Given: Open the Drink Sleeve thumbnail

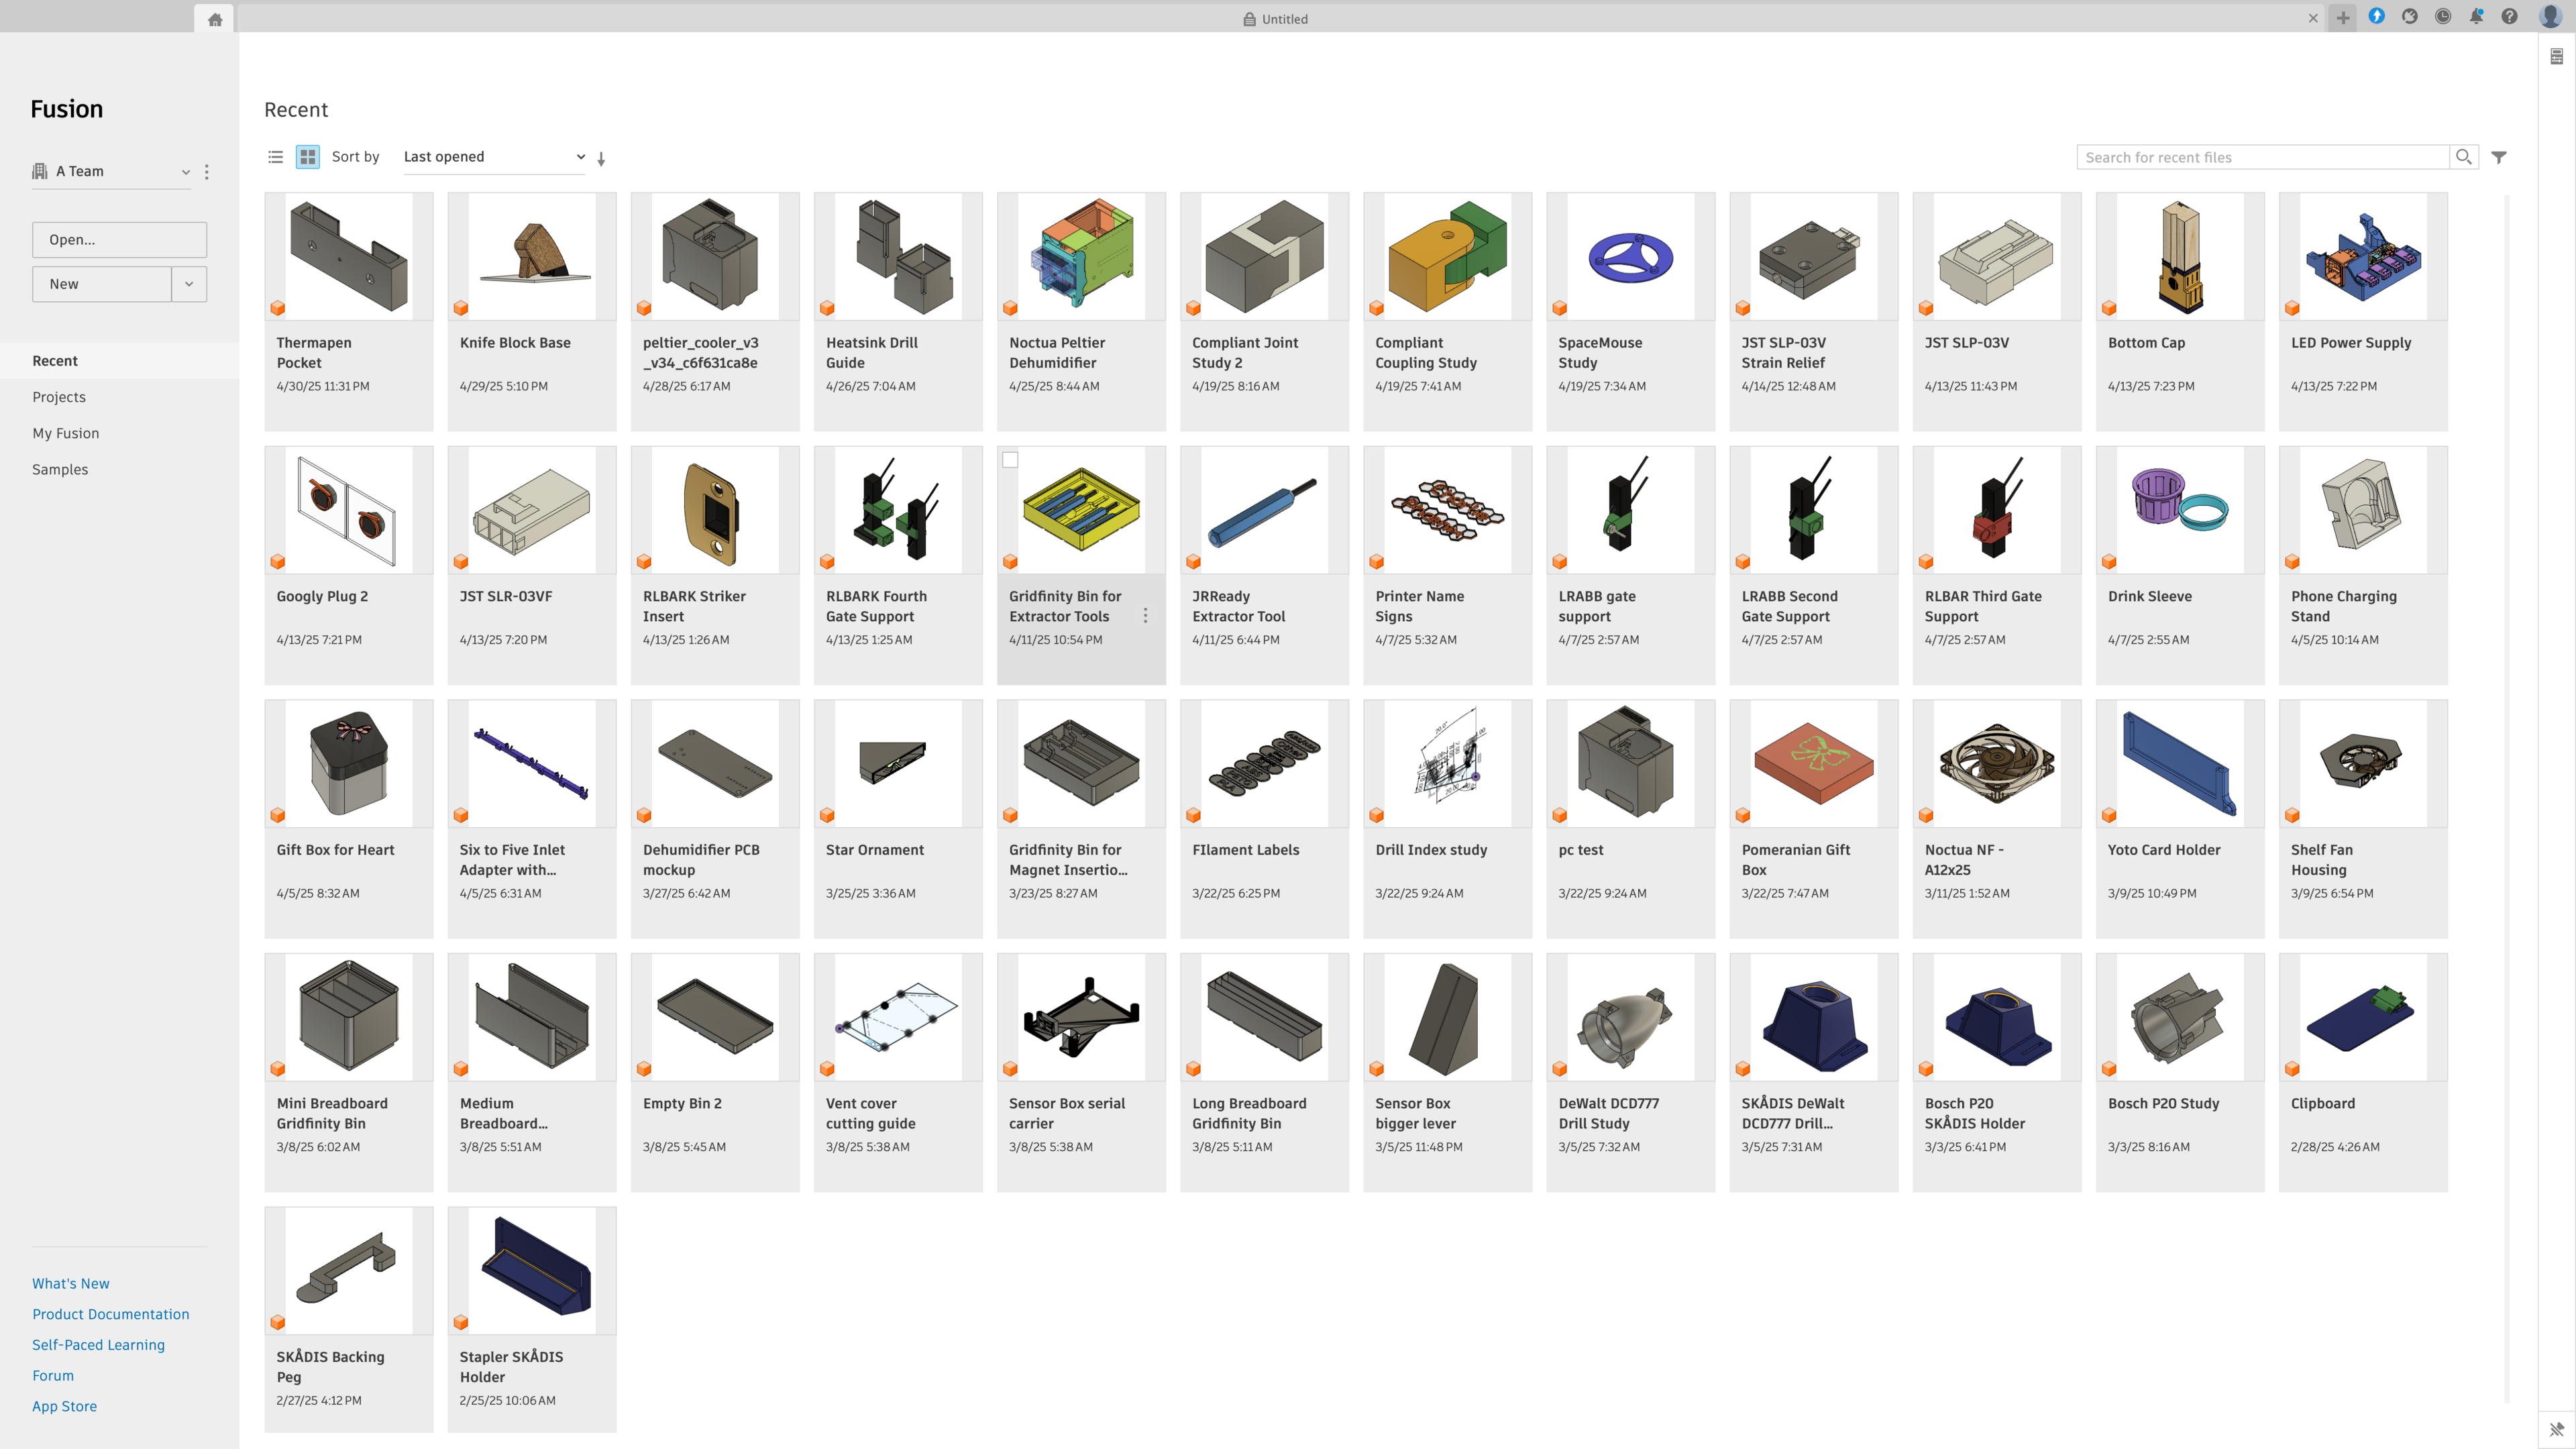Looking at the screenshot, I should tap(2180, 510).
